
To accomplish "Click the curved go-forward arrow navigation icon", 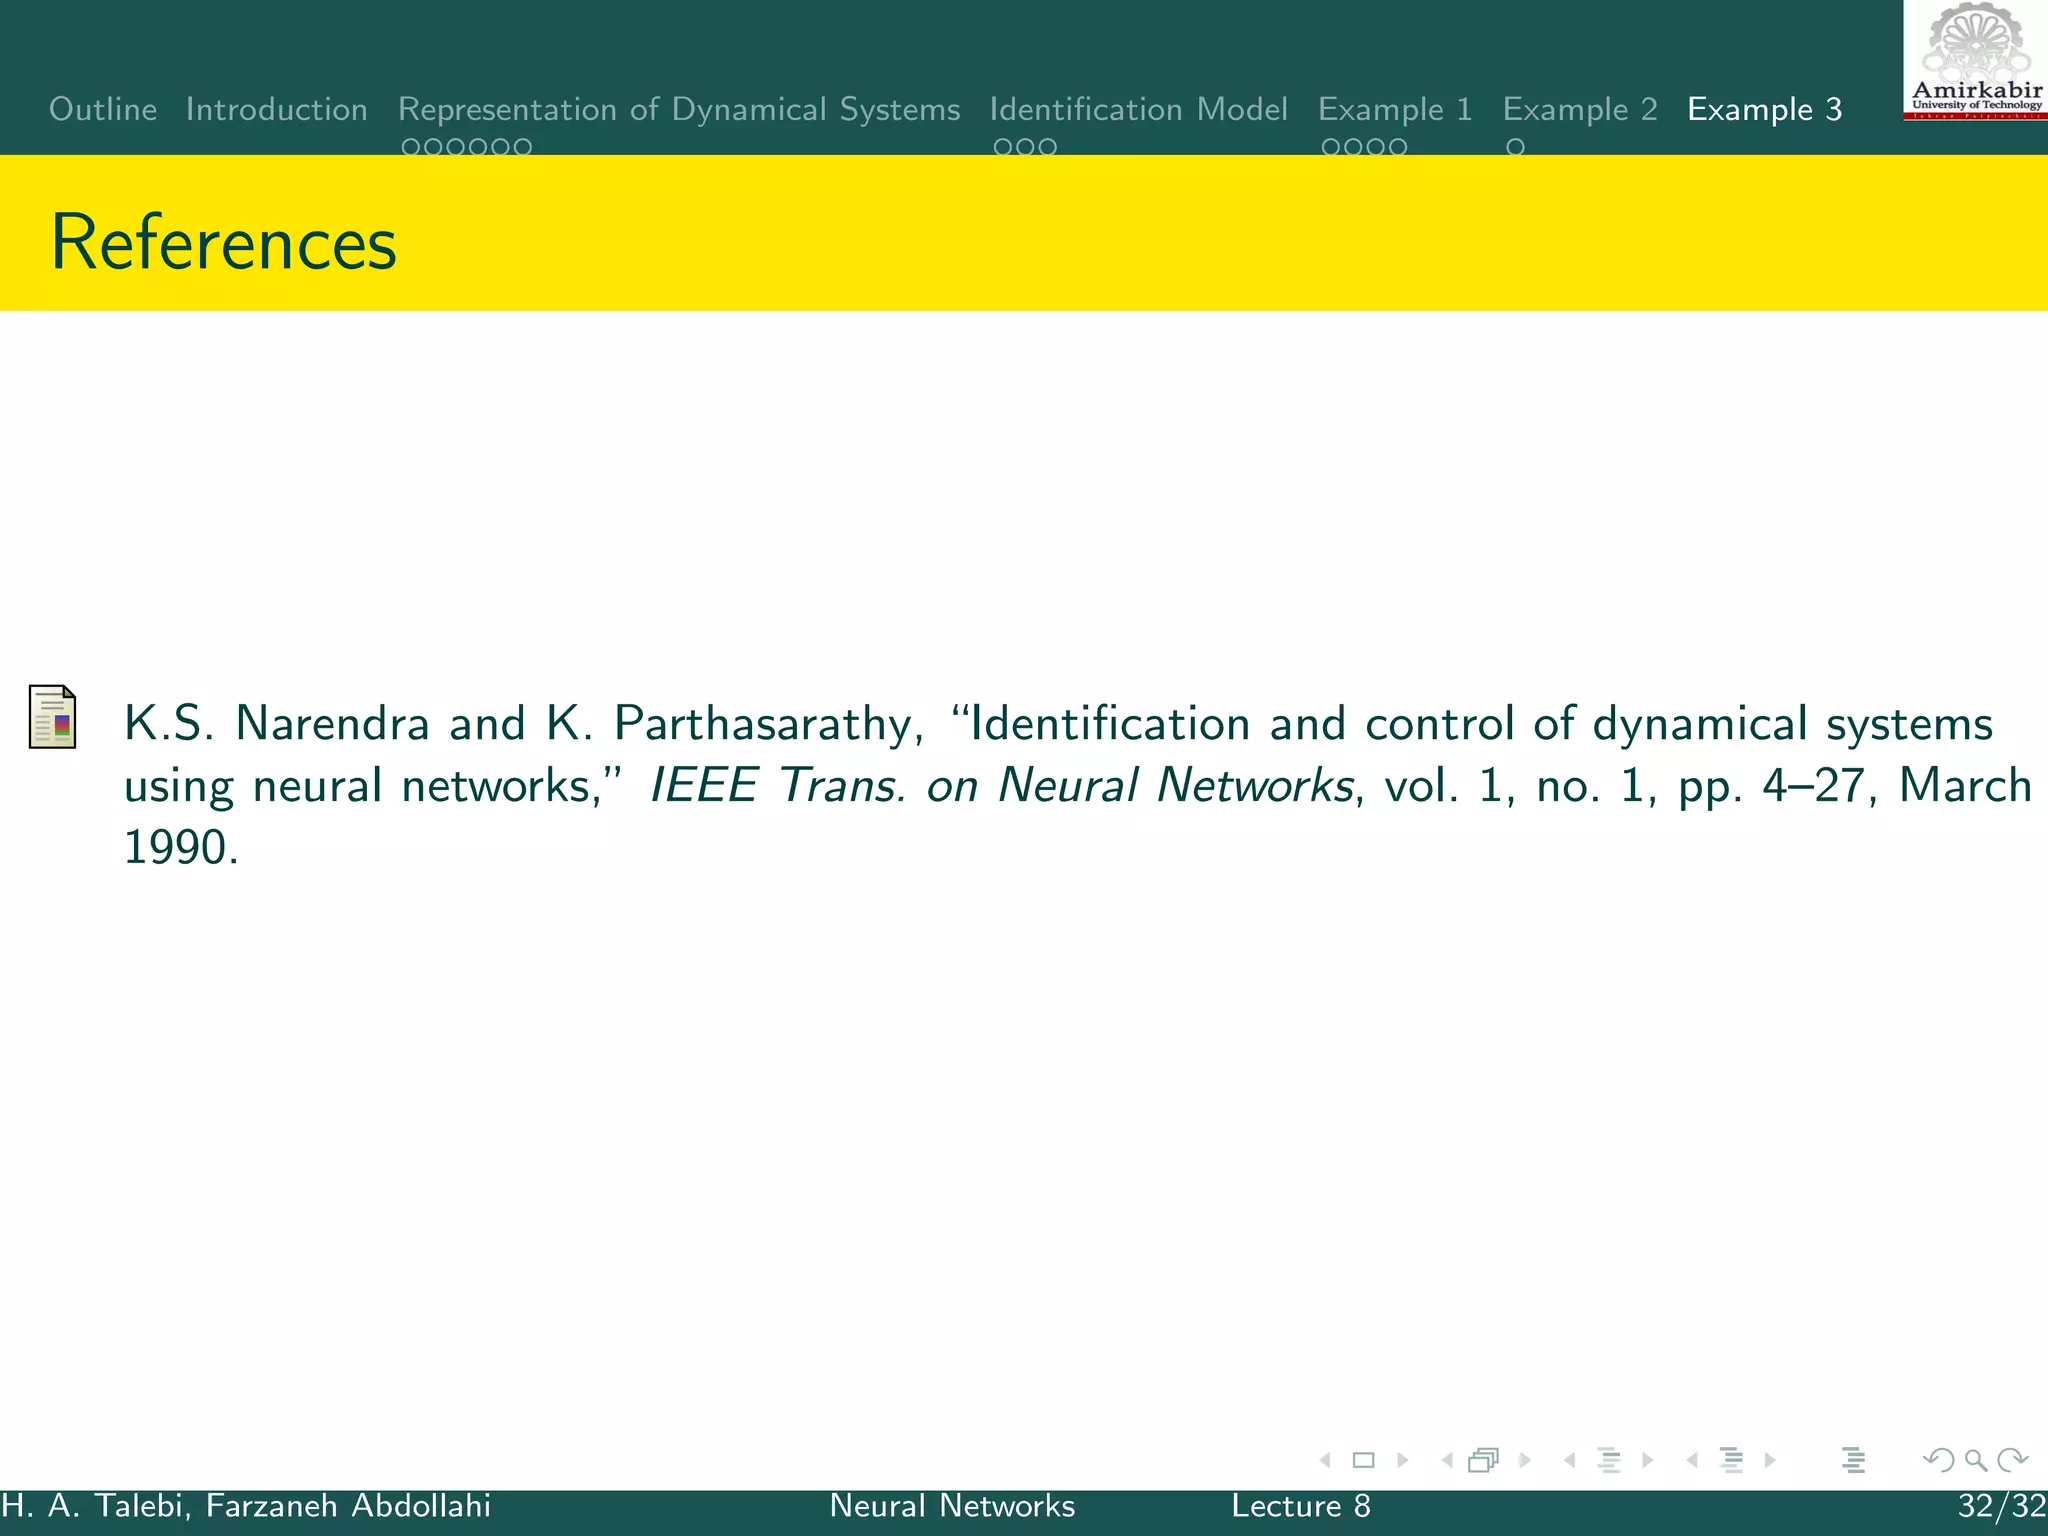I will [x=2012, y=1460].
